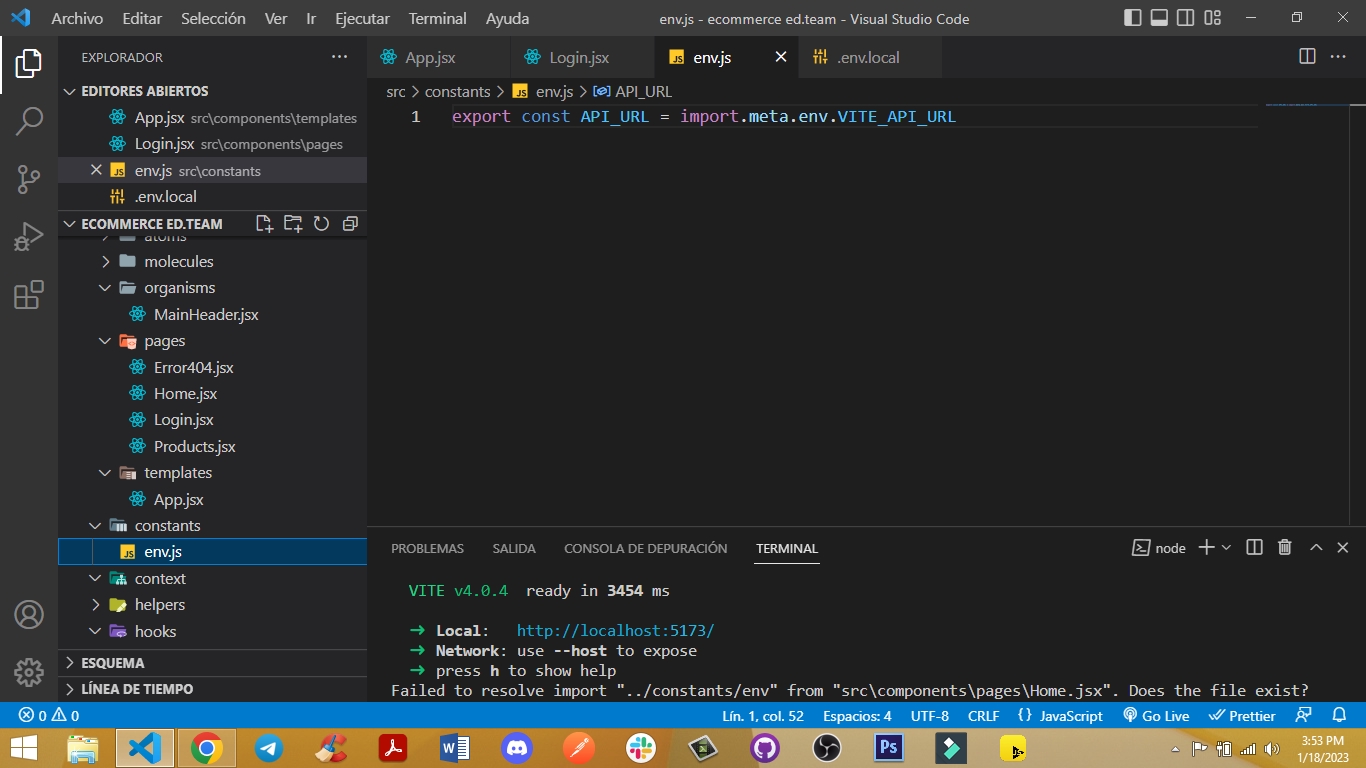
Task: Split the editor to the right
Action: click(1307, 57)
